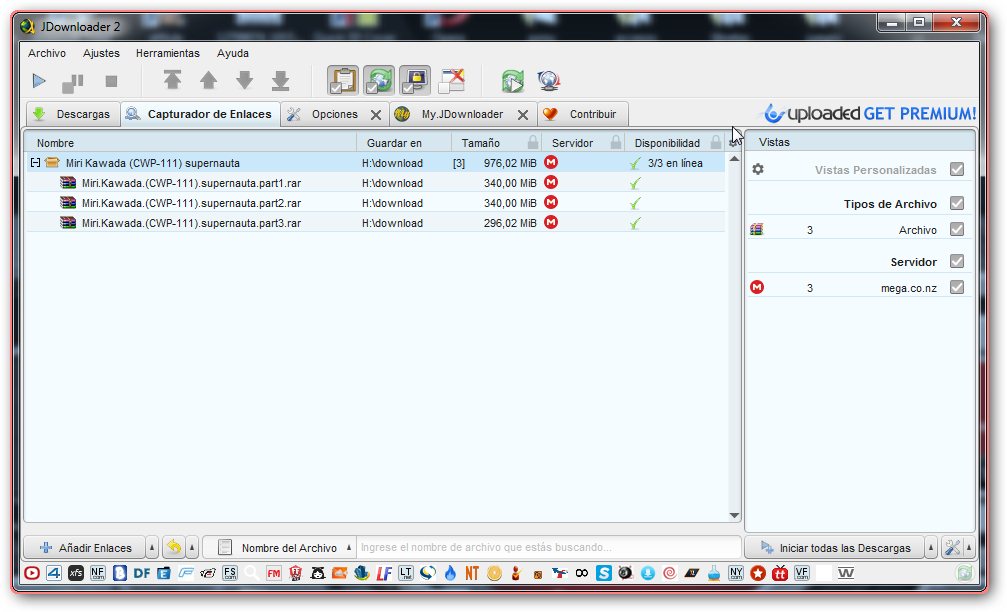The image size is (1007, 612).
Task: Click the red "FM" host icon
Action: pyautogui.click(x=274, y=573)
